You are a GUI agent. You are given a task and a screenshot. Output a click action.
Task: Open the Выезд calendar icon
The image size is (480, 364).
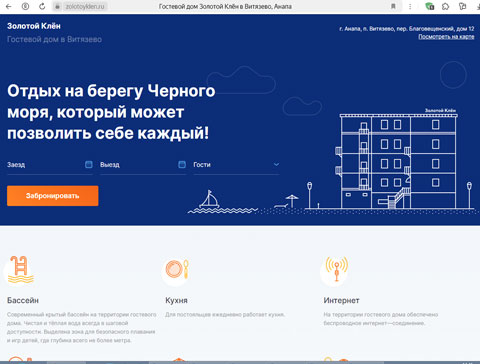coord(182,164)
